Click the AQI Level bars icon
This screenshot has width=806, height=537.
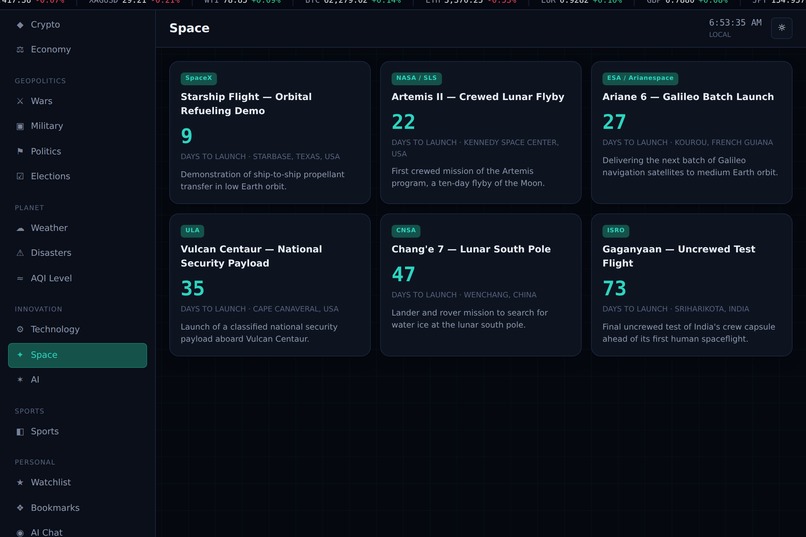click(x=20, y=279)
